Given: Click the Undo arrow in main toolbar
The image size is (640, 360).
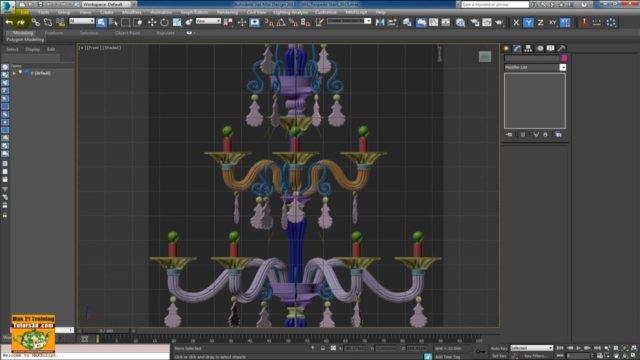Looking at the screenshot, I should [9, 22].
